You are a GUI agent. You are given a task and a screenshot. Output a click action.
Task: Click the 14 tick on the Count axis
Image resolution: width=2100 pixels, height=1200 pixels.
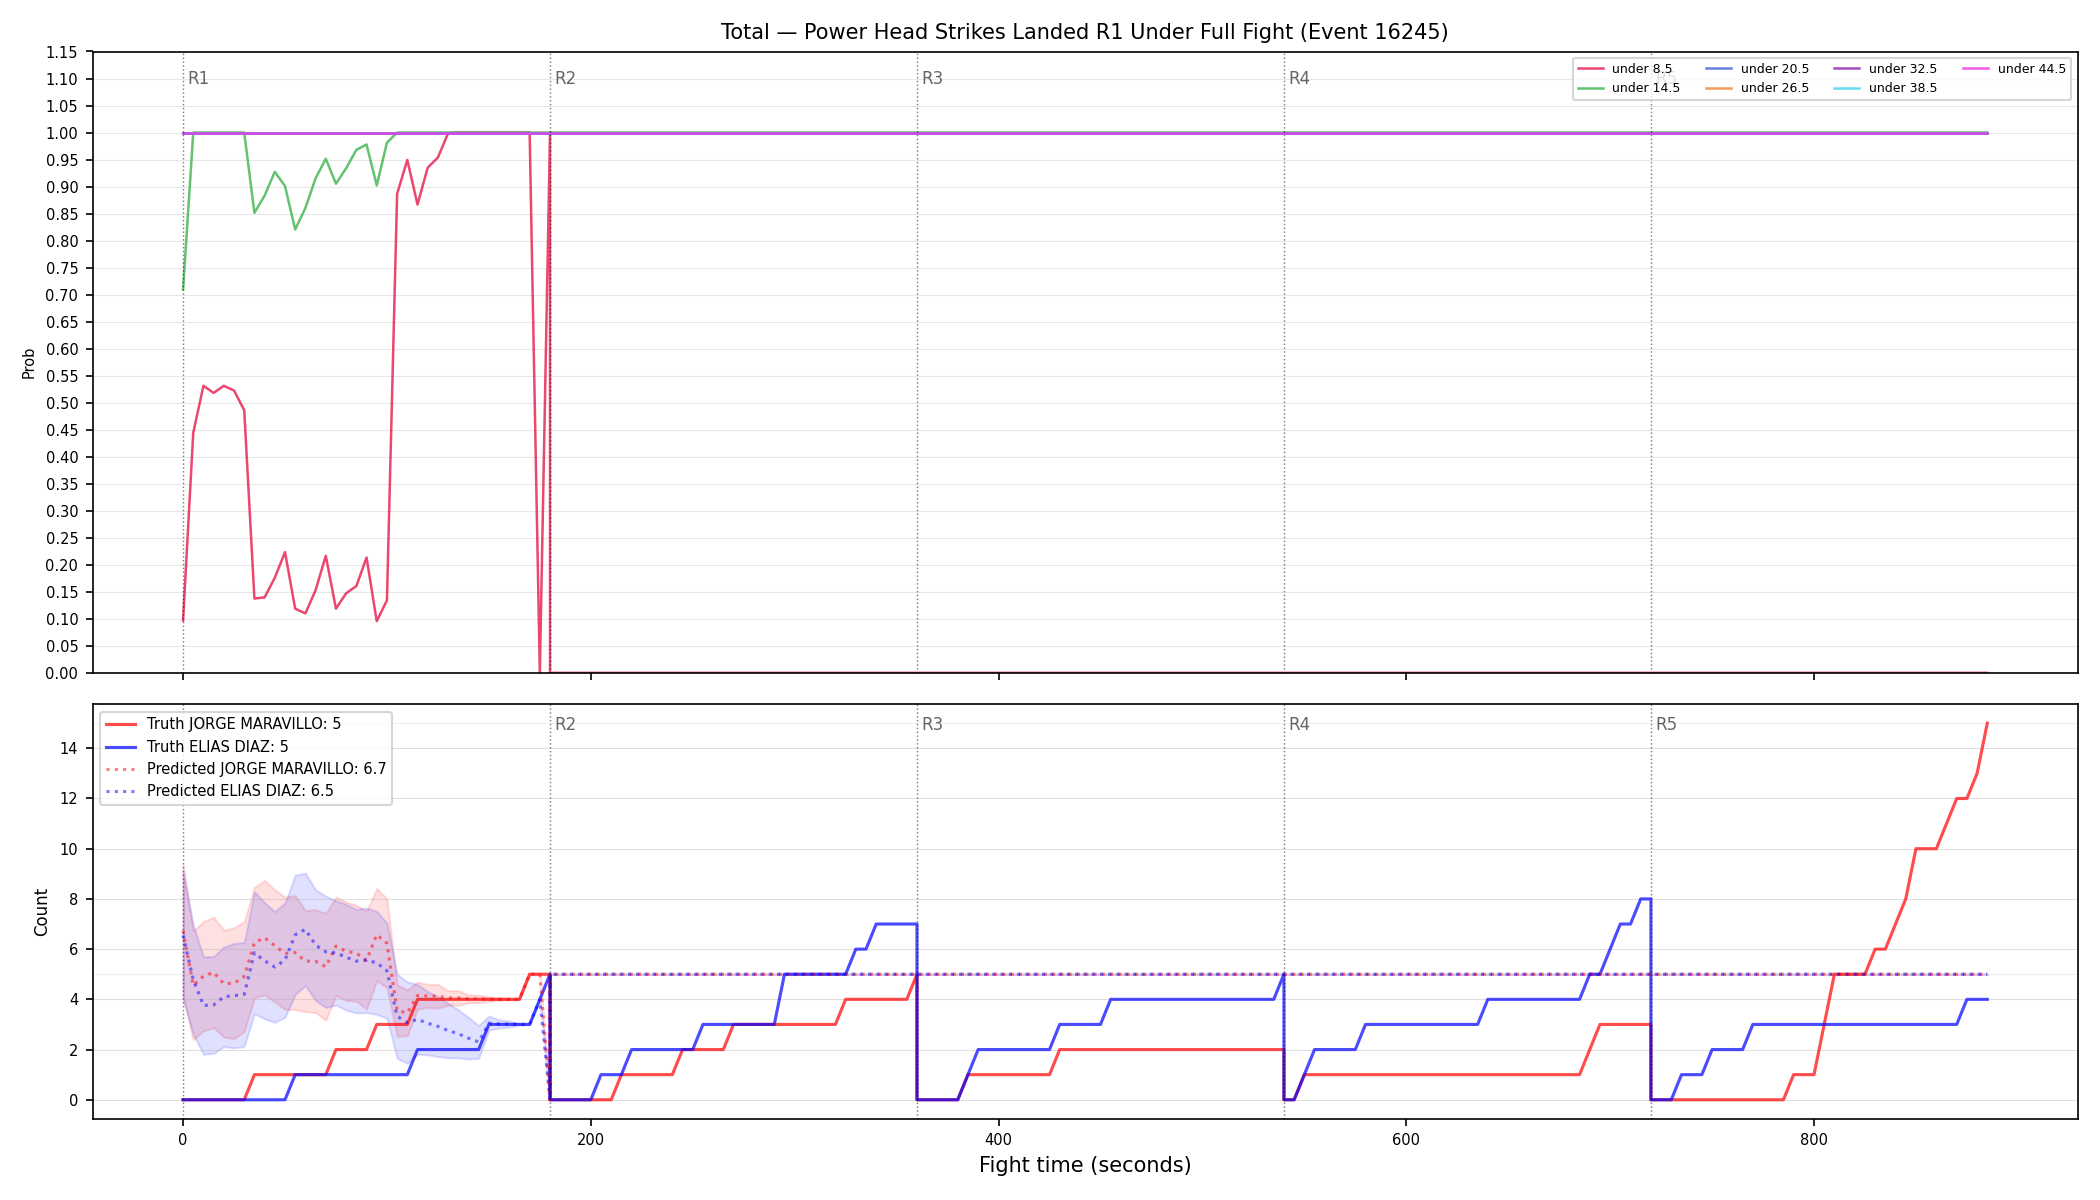point(69,748)
